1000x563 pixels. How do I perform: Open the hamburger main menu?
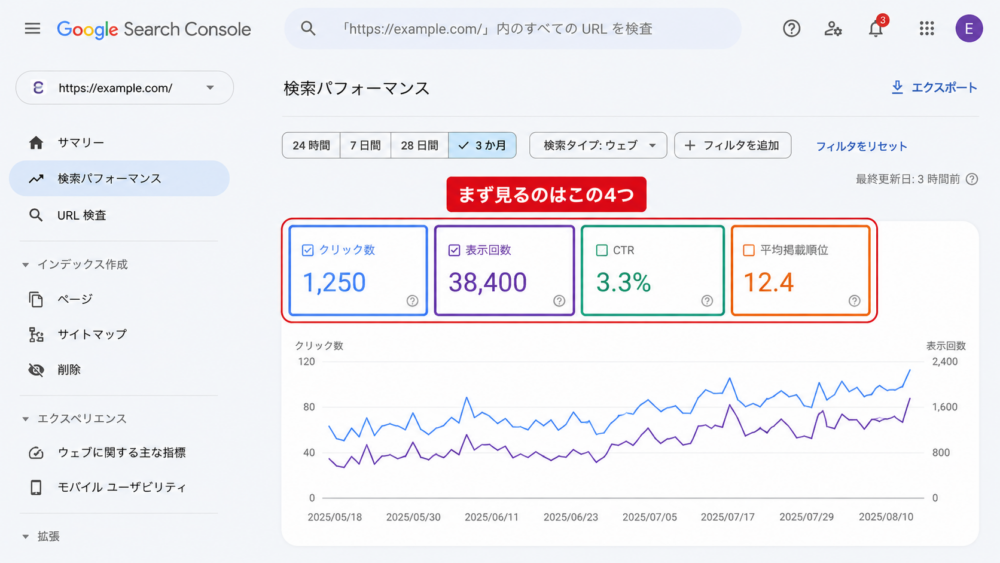tap(33, 29)
